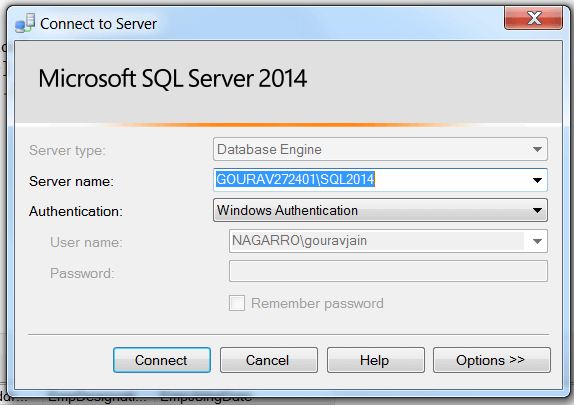Screen dimensions: 574x405
Task: Open the Help button
Action: 376,360
